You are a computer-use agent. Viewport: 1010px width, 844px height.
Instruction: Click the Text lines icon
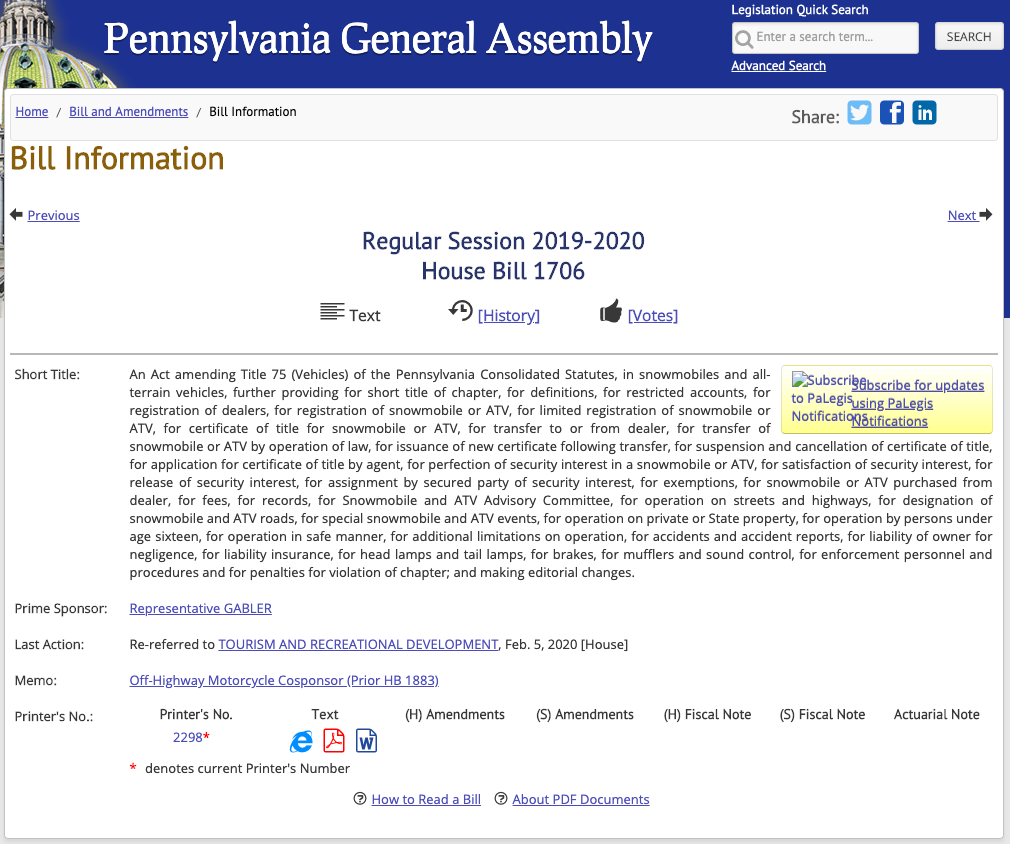coord(332,312)
